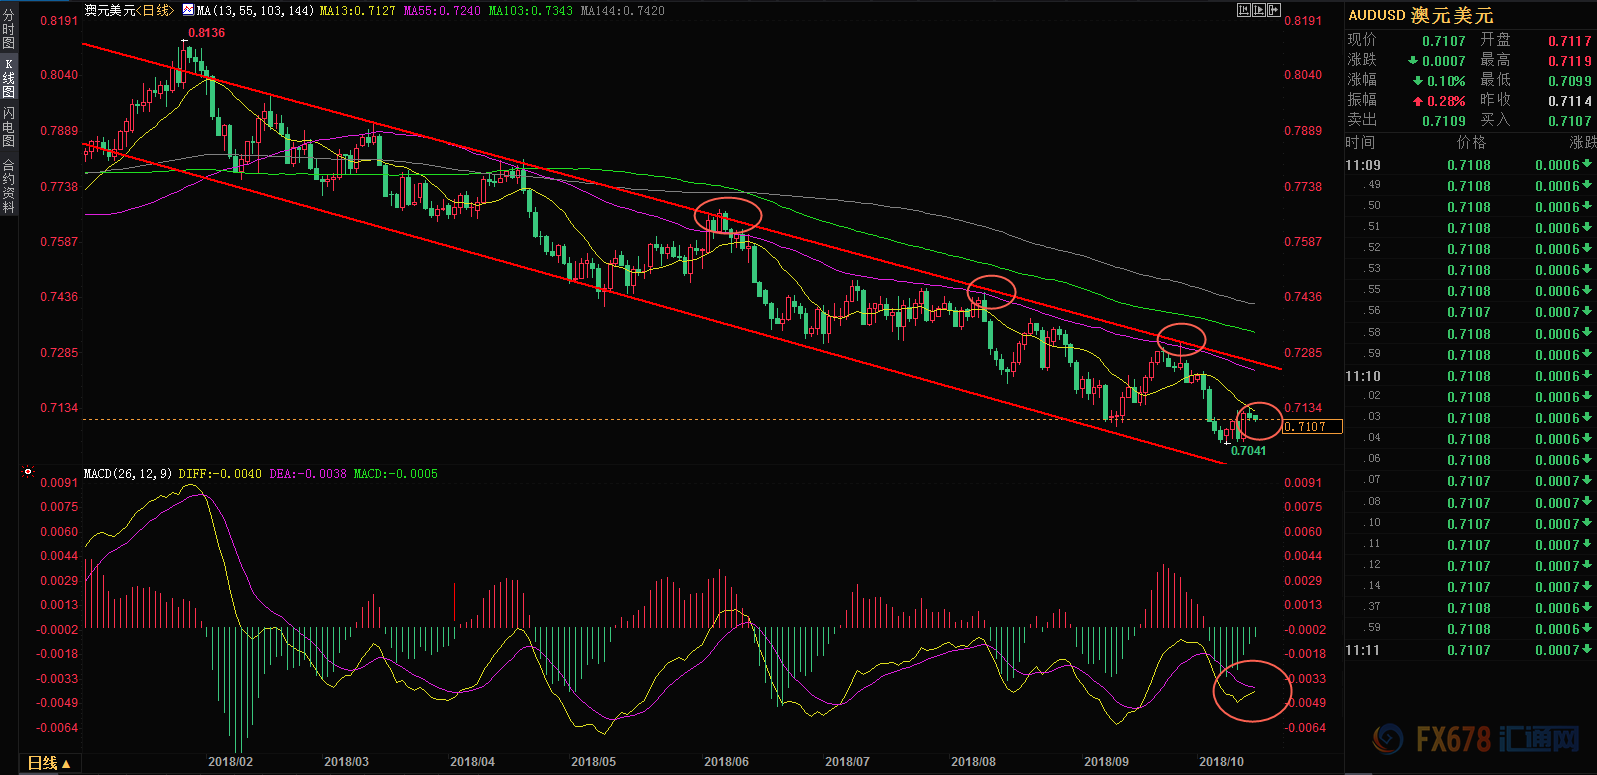Click the 开盘 value 0.7117

pyautogui.click(x=1569, y=41)
